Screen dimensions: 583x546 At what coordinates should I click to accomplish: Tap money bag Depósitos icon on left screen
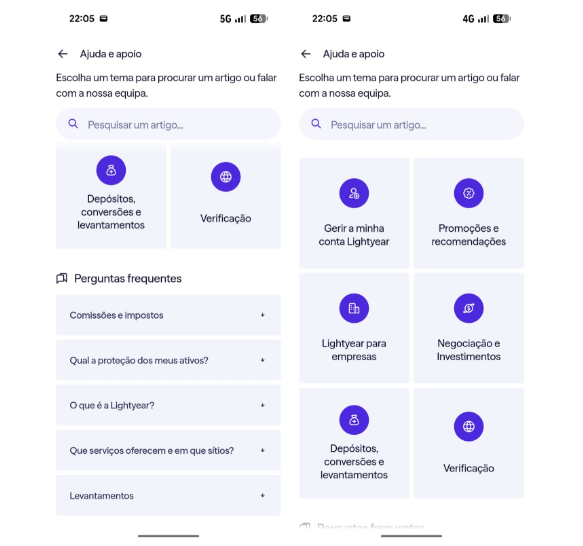111,170
